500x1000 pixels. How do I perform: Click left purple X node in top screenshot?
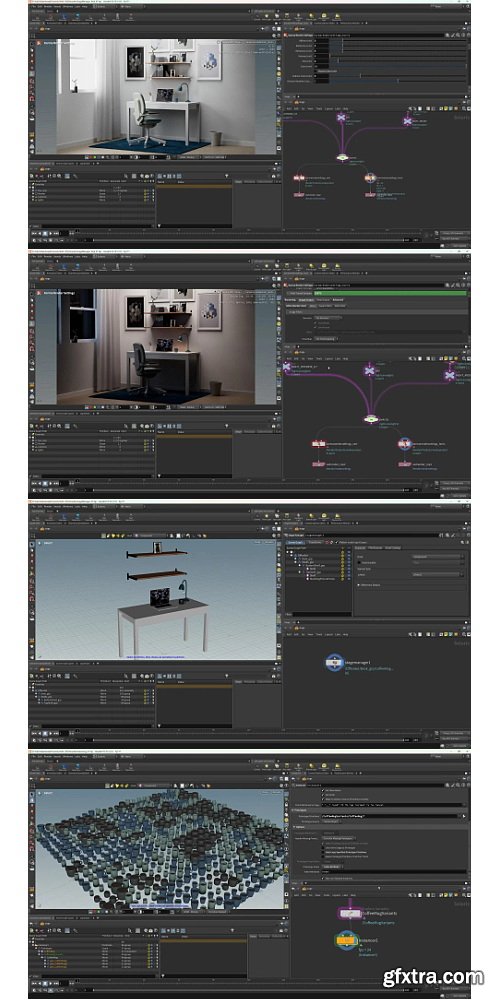(x=342, y=118)
